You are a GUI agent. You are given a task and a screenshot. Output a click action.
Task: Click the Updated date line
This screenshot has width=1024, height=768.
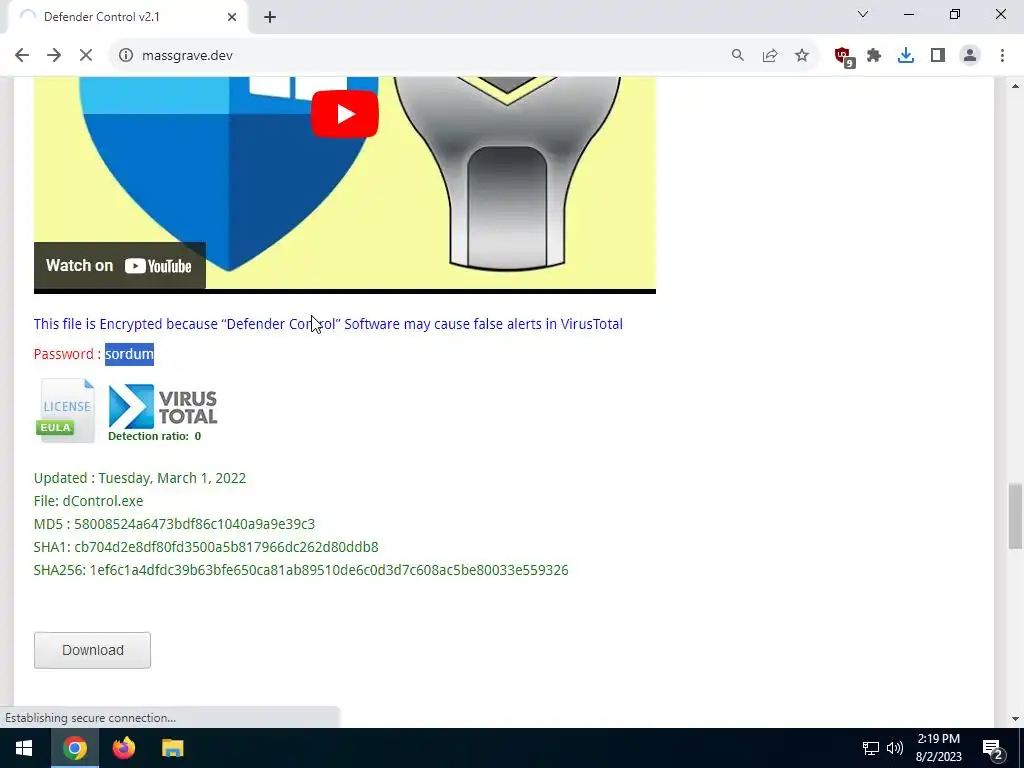coord(140,478)
